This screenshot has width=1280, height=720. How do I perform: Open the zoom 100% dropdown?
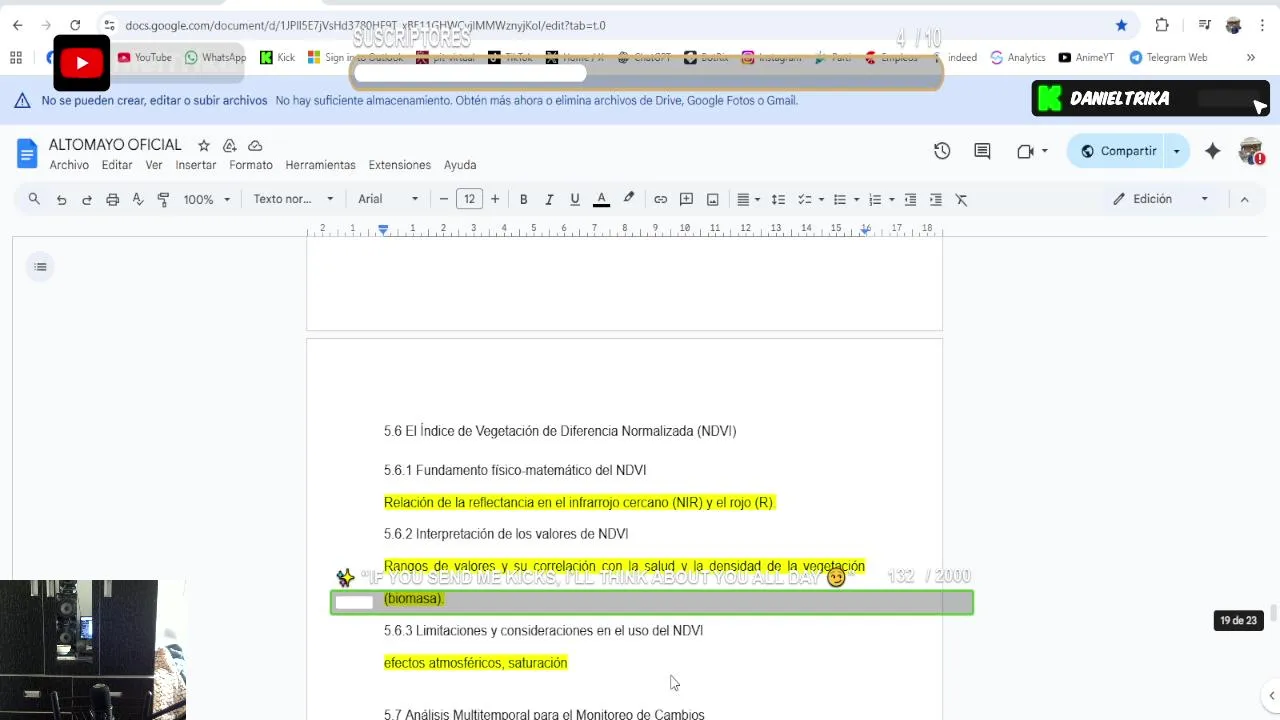207,199
